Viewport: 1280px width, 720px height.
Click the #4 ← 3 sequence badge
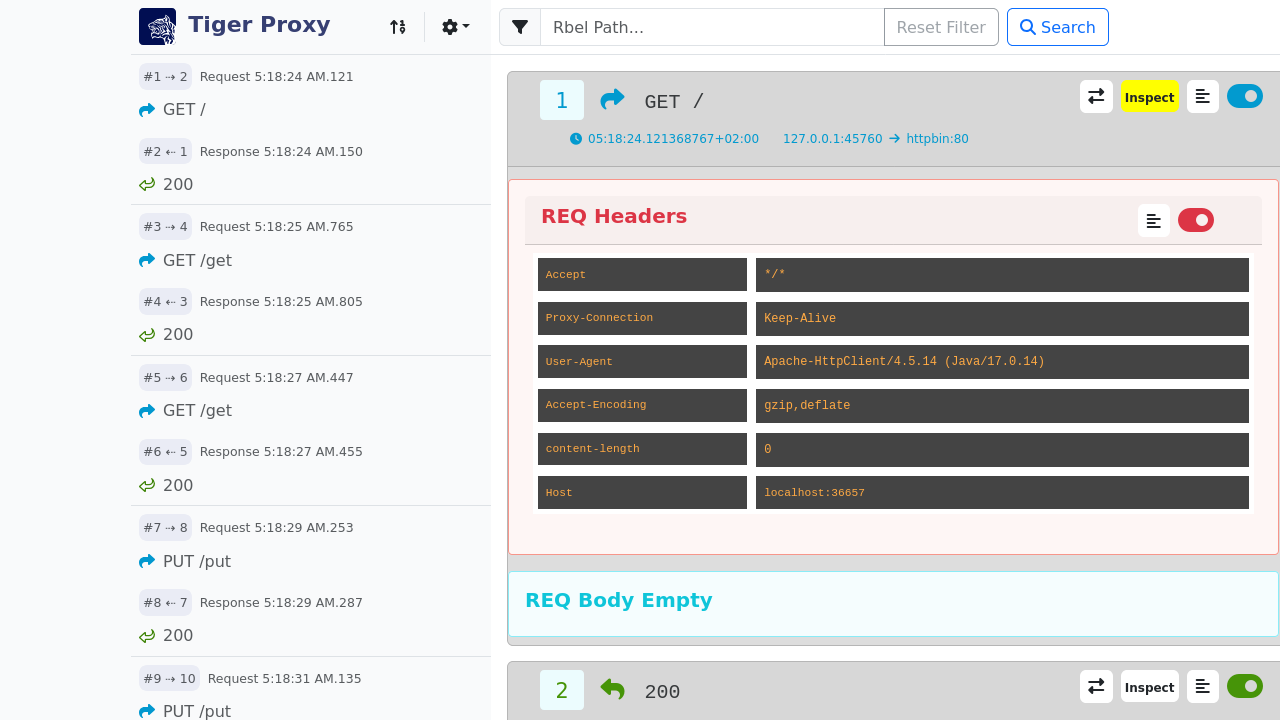point(165,302)
